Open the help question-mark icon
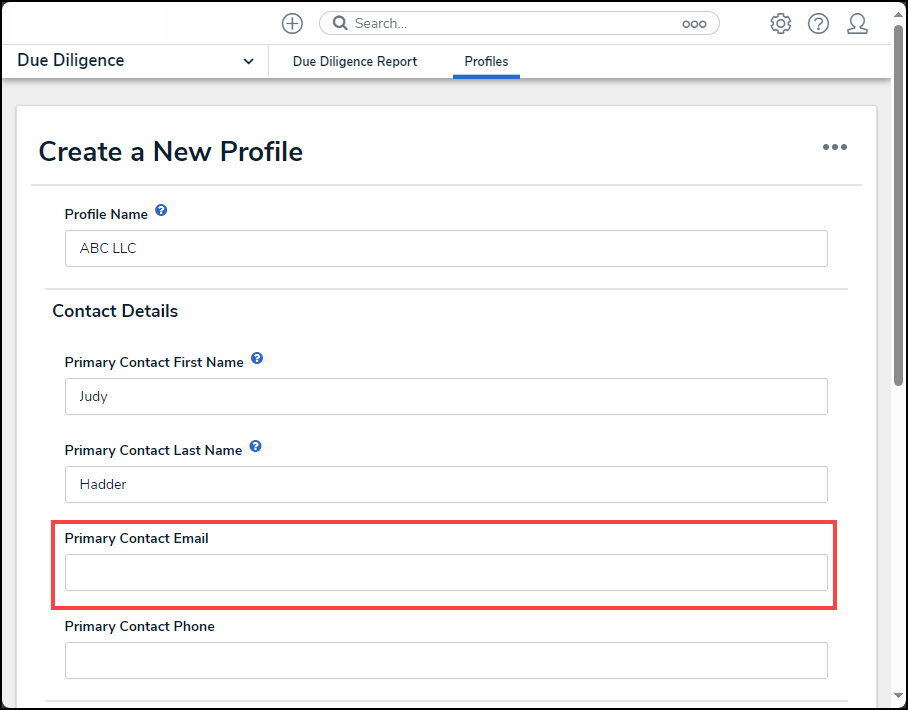Viewport: 908px width, 710px height. click(x=818, y=24)
